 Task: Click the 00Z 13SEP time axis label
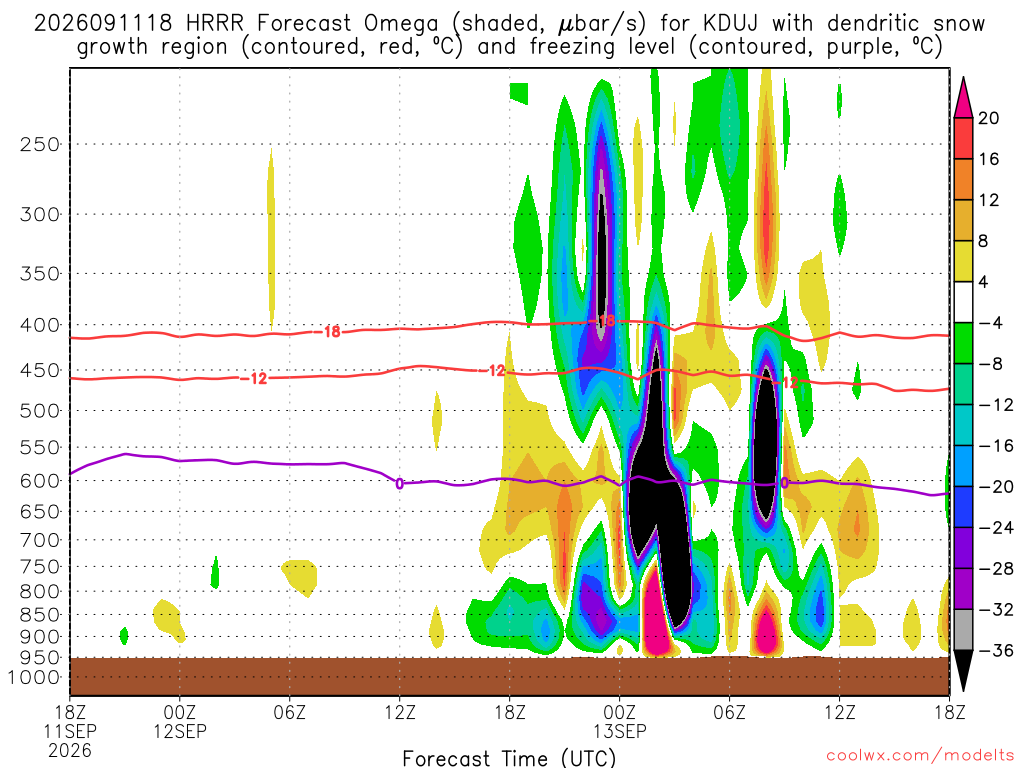619,721
